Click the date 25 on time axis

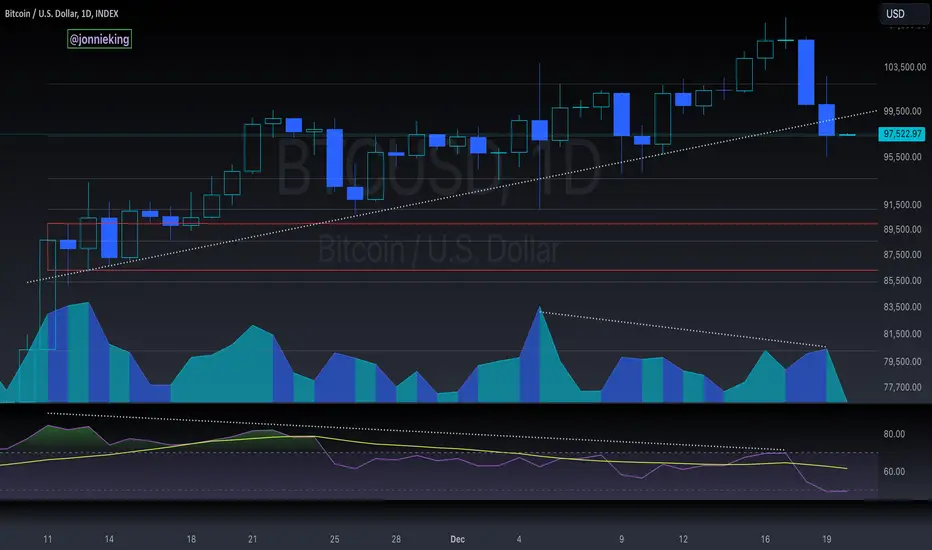coord(335,539)
